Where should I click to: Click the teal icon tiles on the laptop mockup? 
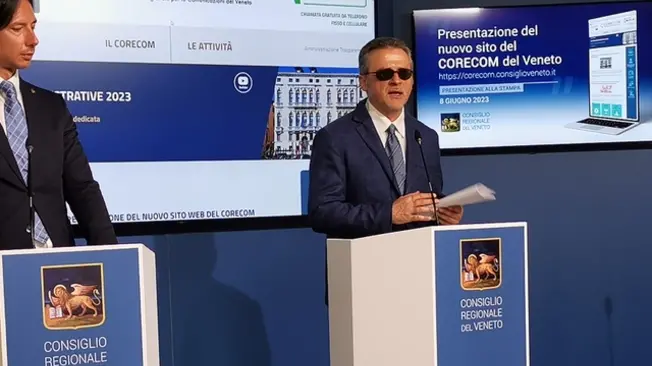(x=607, y=110)
